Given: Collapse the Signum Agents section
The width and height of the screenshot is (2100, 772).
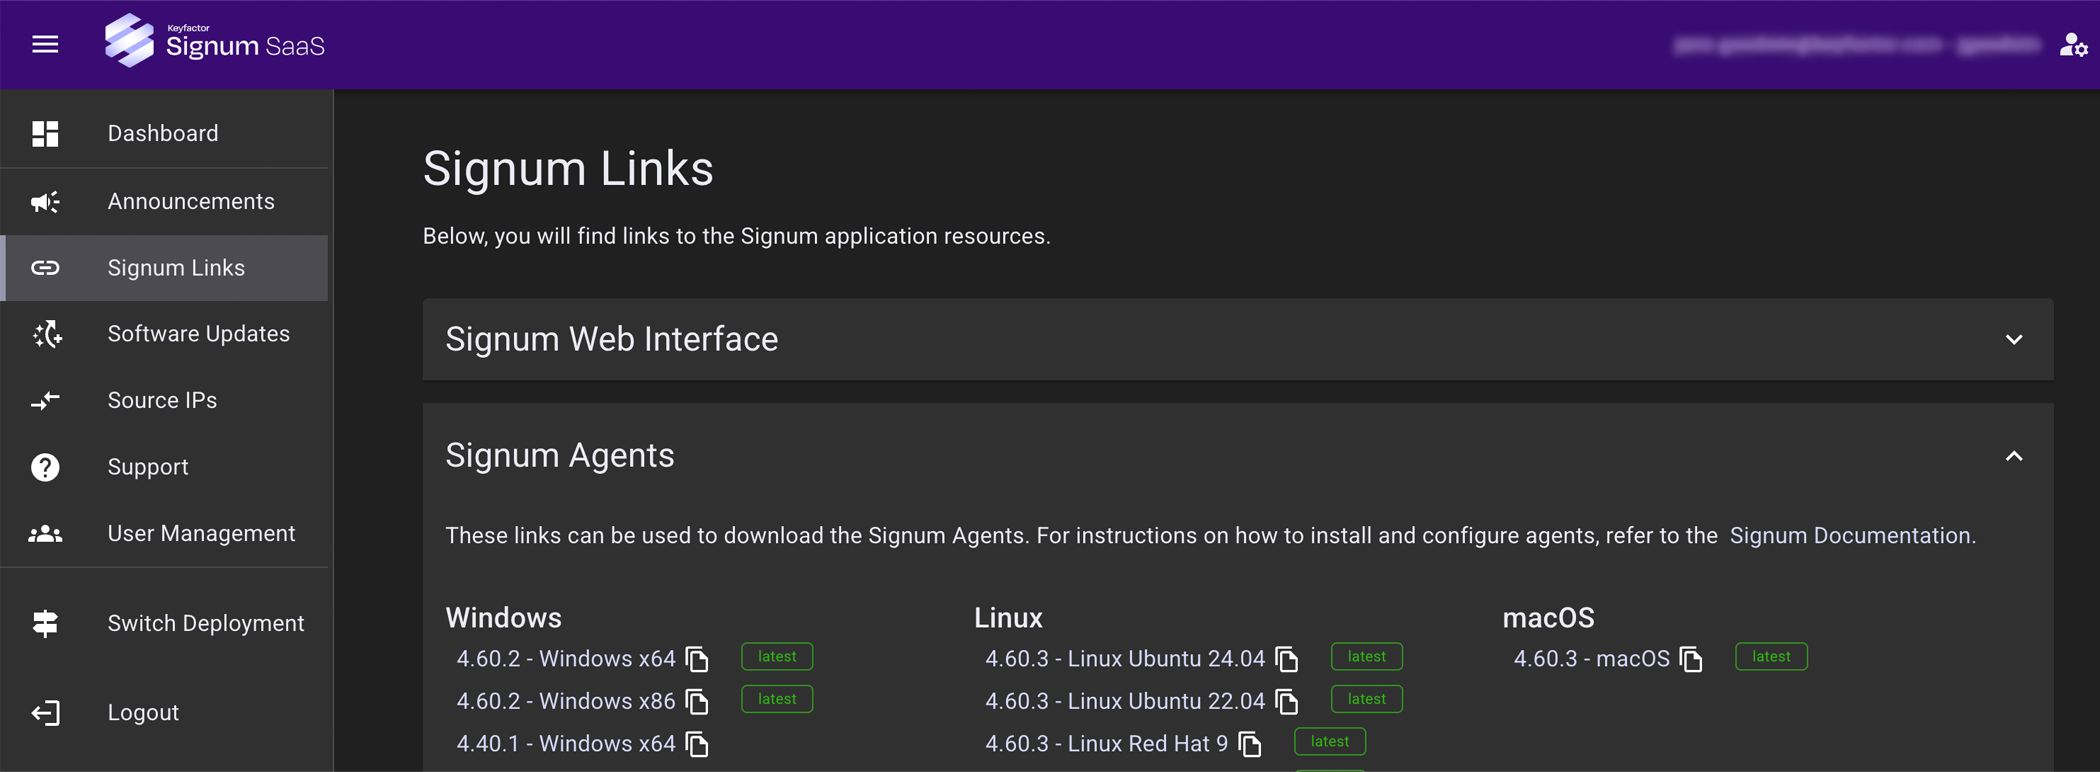Looking at the screenshot, I should click(2014, 456).
